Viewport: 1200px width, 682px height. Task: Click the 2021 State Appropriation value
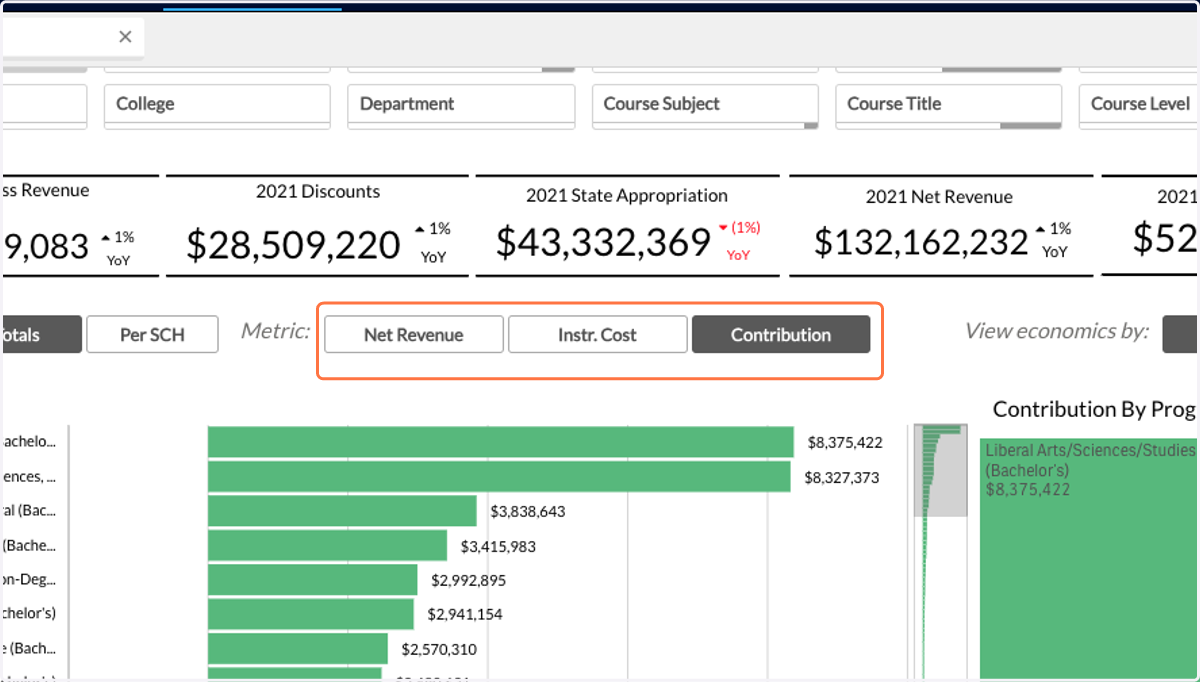[x=603, y=242]
